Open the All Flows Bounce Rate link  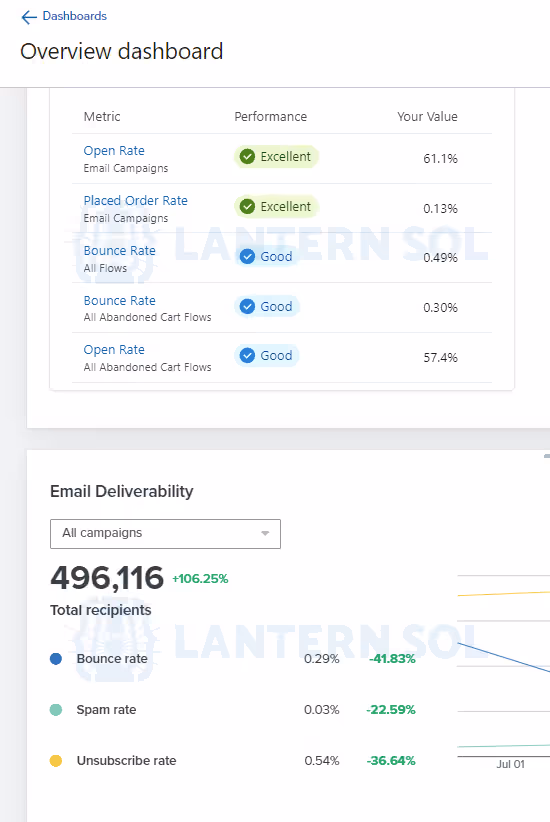(120, 251)
